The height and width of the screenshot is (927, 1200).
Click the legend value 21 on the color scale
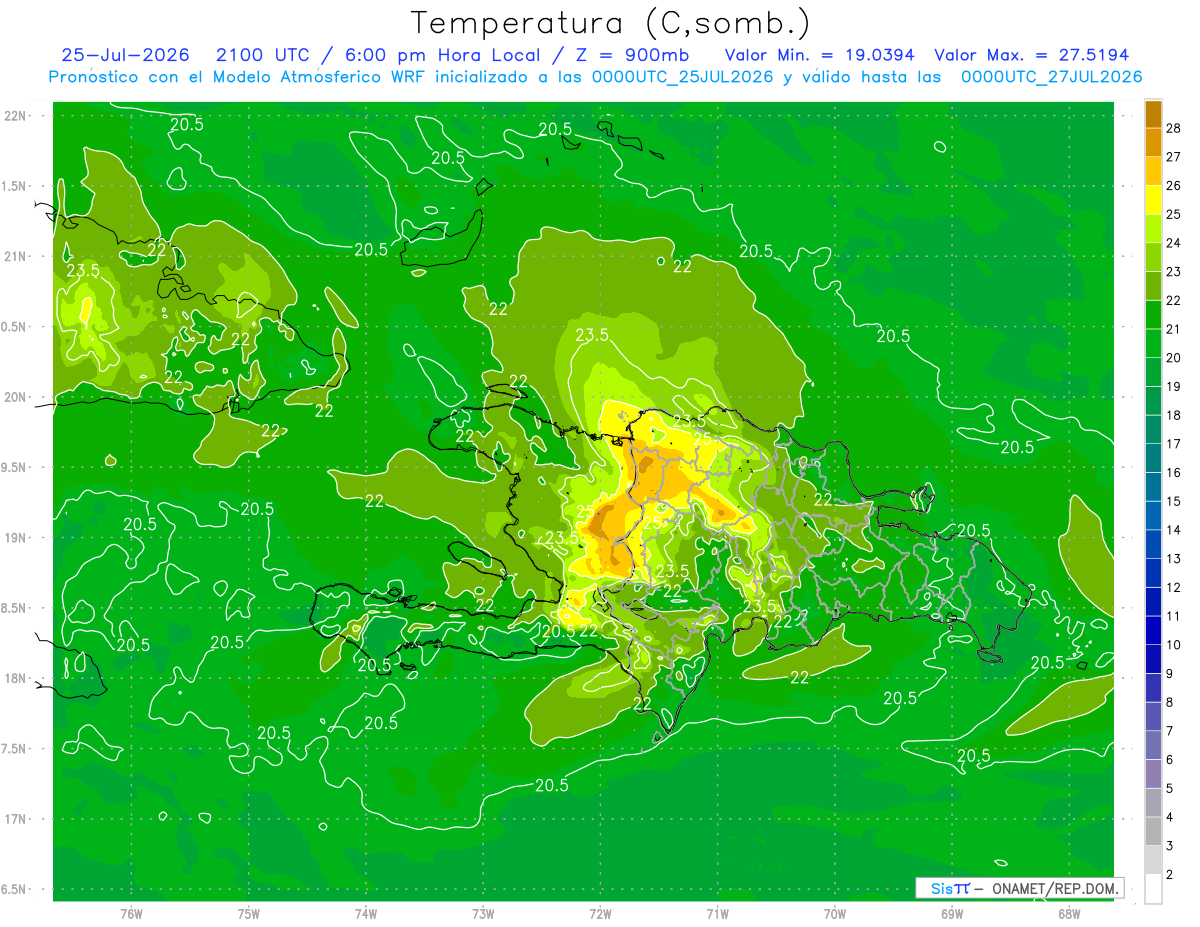(1174, 329)
